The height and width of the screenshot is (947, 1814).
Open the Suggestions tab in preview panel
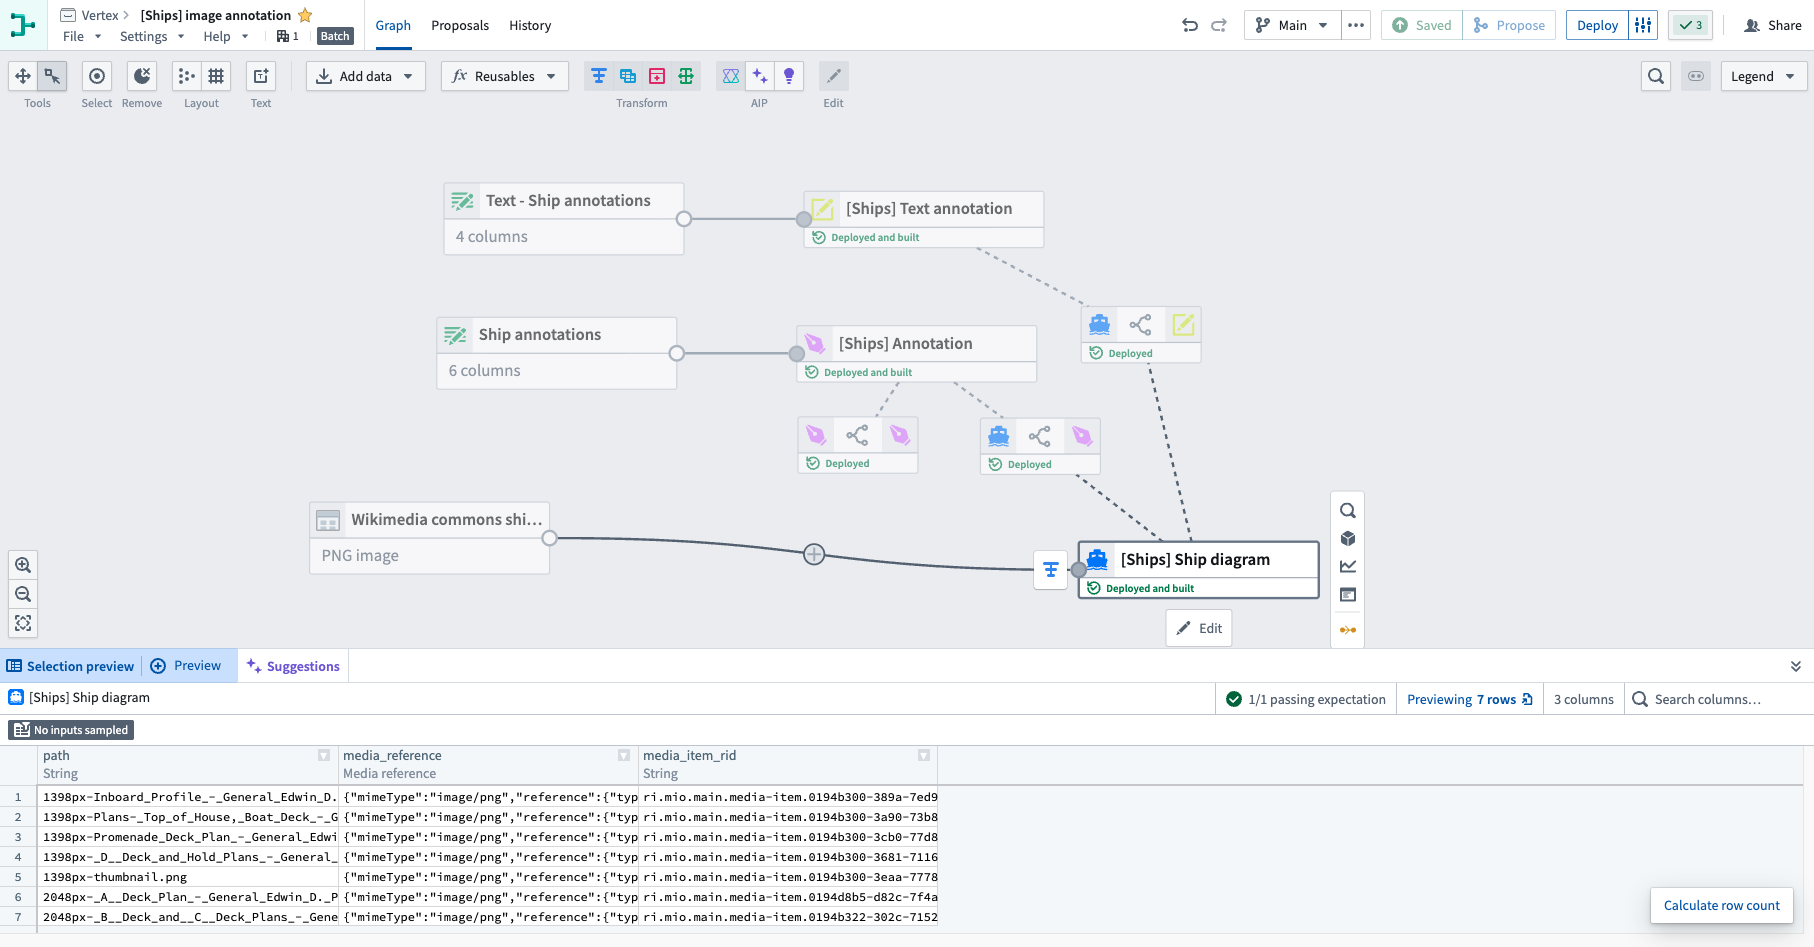[x=293, y=666]
